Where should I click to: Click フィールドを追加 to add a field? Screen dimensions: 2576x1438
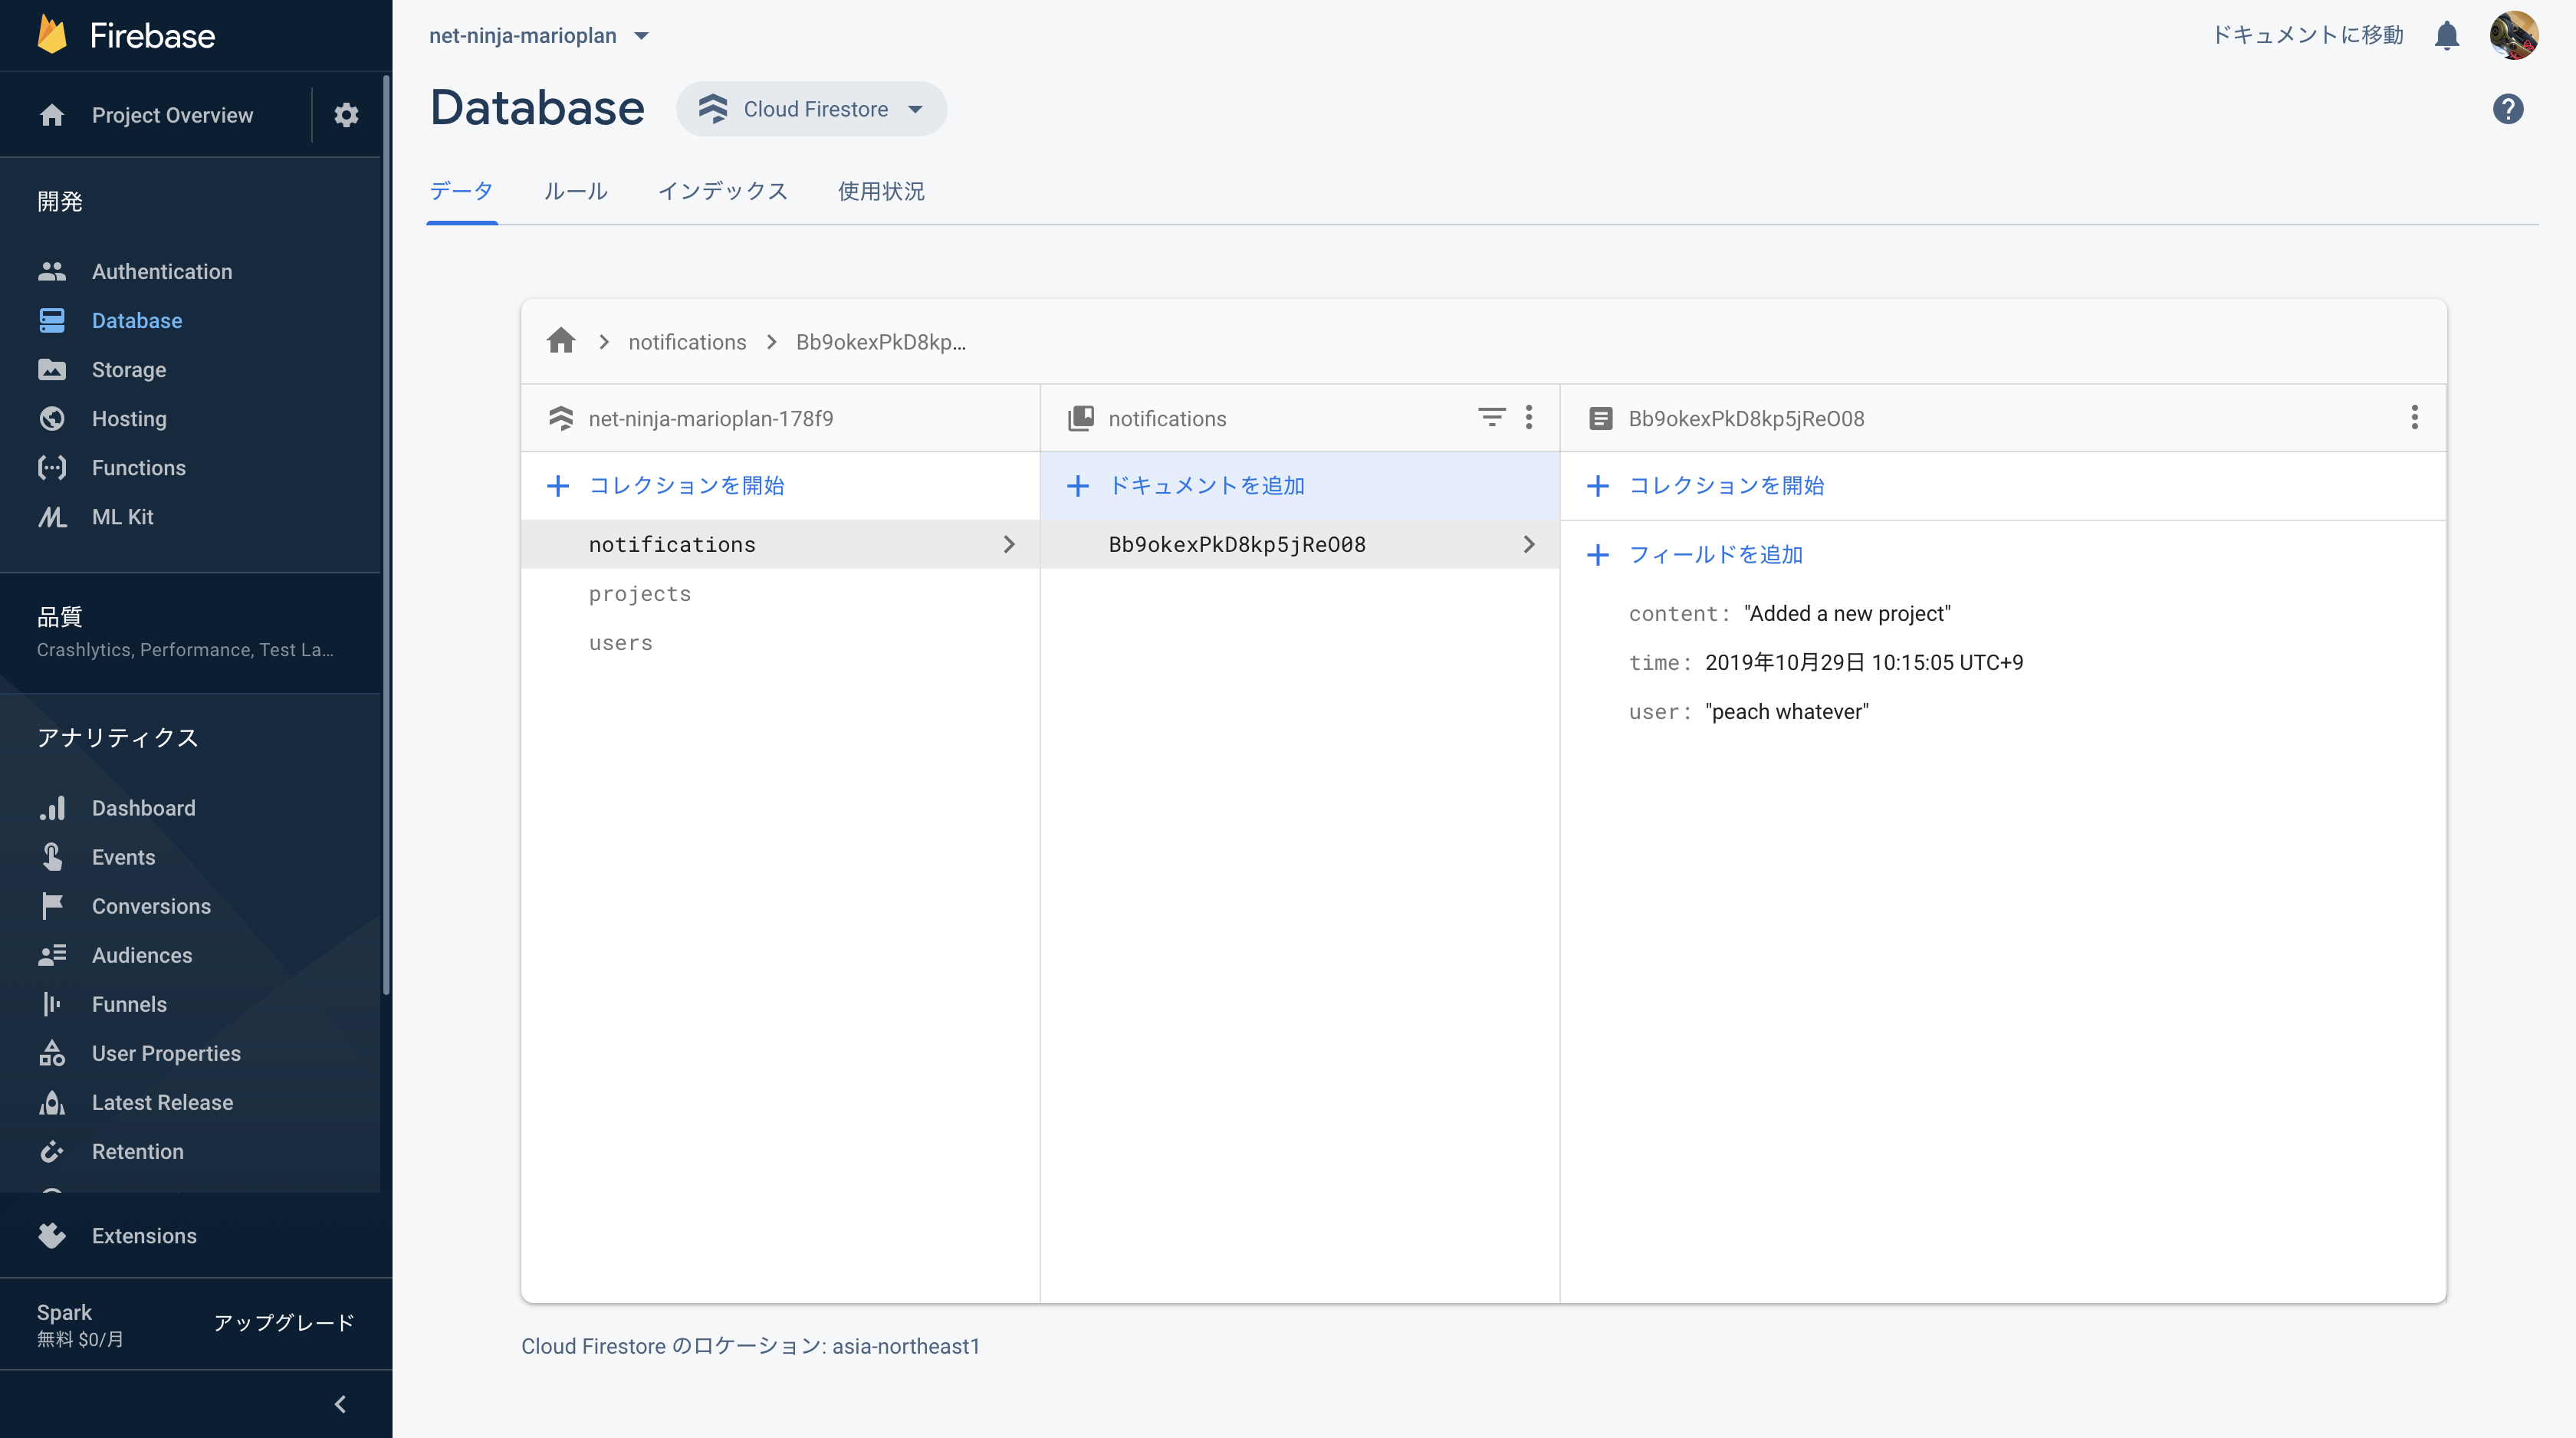(1695, 554)
